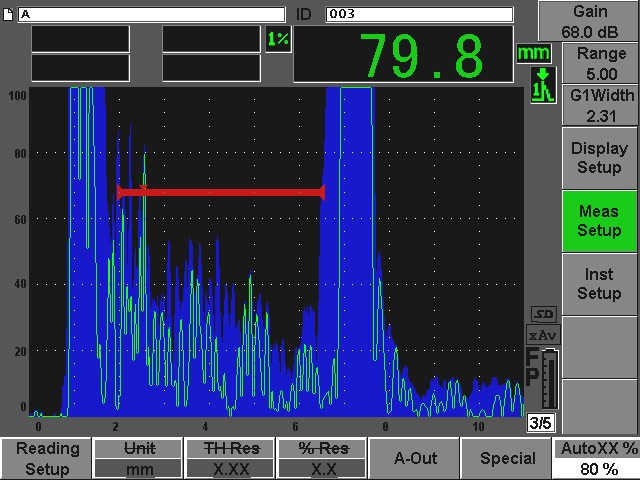Select the Meas Setup menu
The image size is (640, 480).
click(x=598, y=221)
